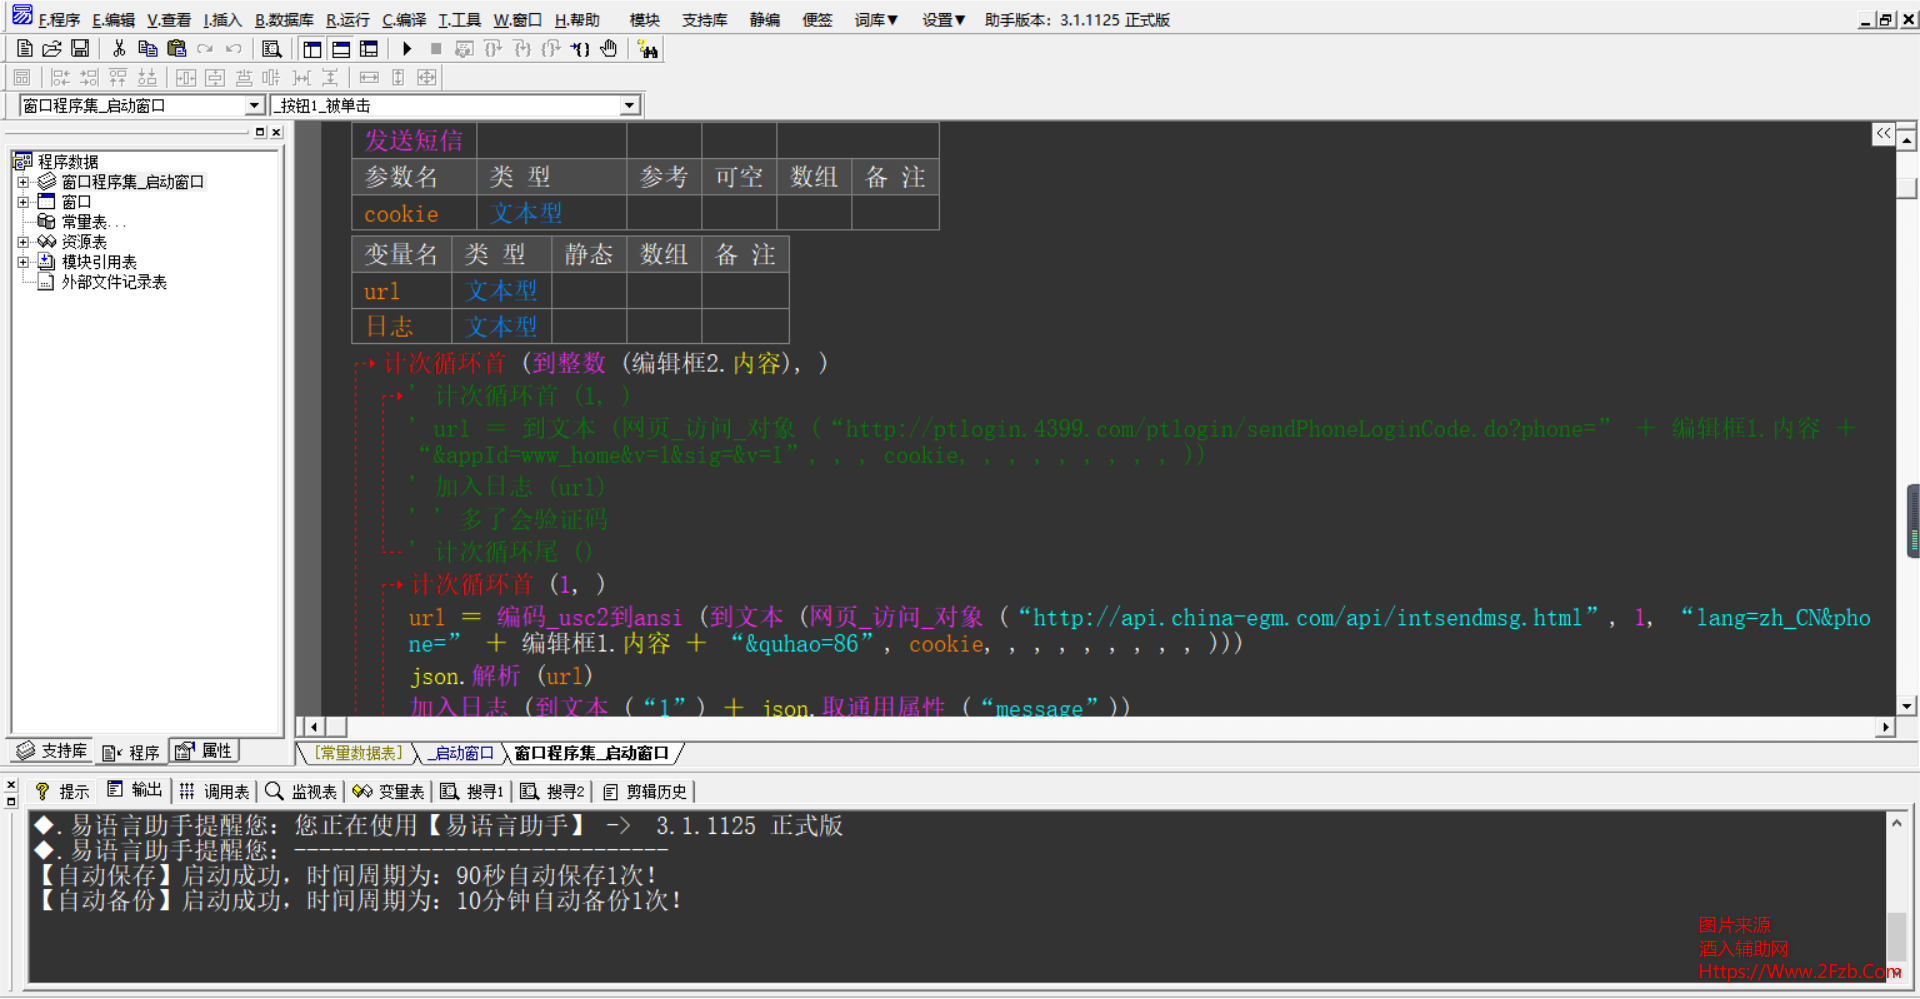Click the 静编 helper button

pyautogui.click(x=765, y=20)
